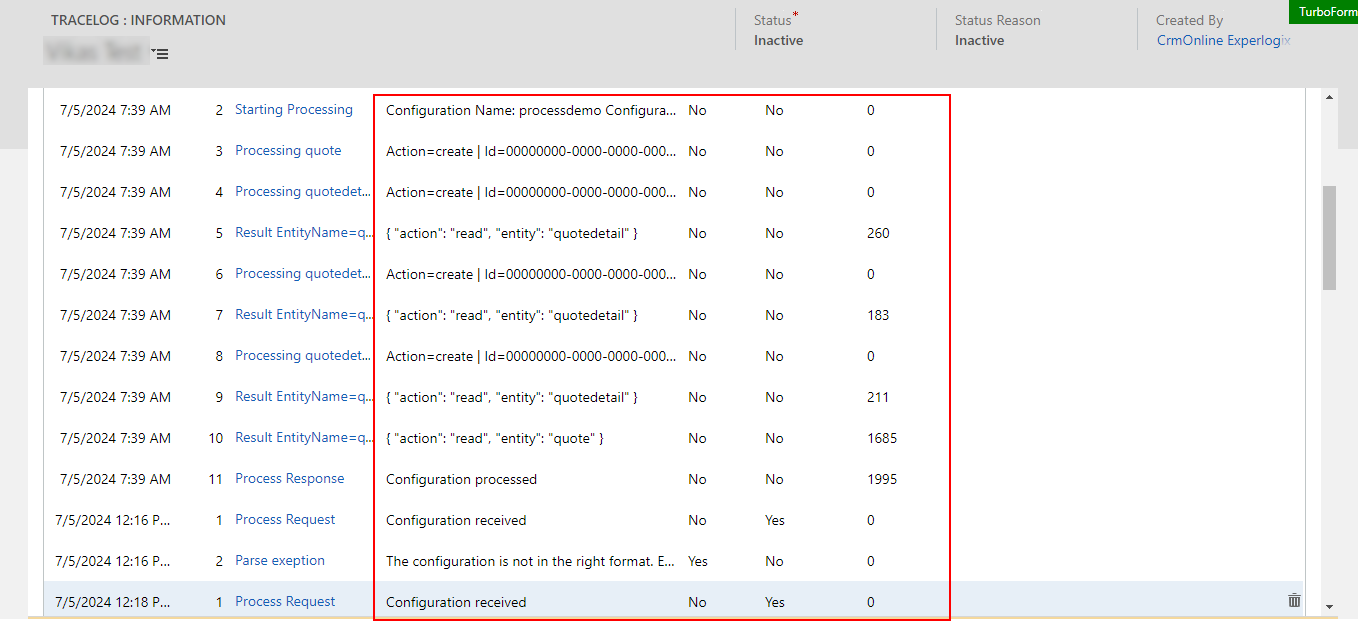The image size is (1358, 632).
Task: Click the grid's scroll-up arrow
Action: pos(1329,97)
